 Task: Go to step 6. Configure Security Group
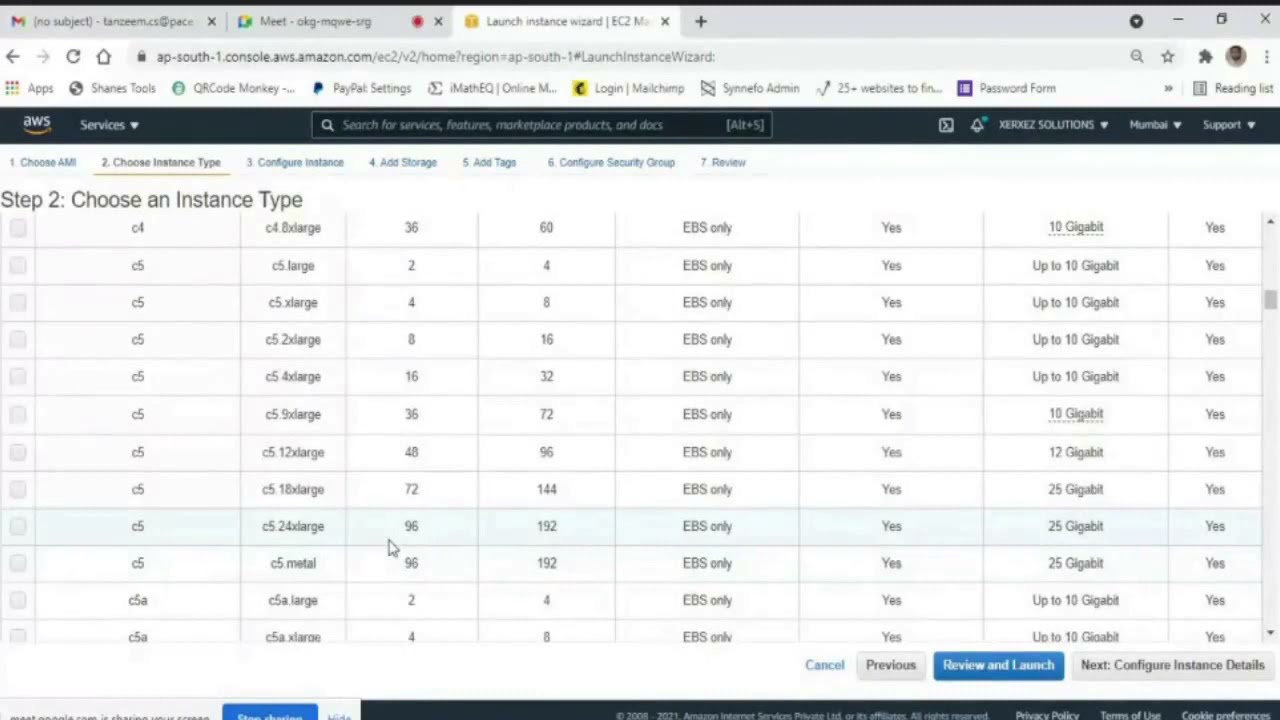point(611,162)
